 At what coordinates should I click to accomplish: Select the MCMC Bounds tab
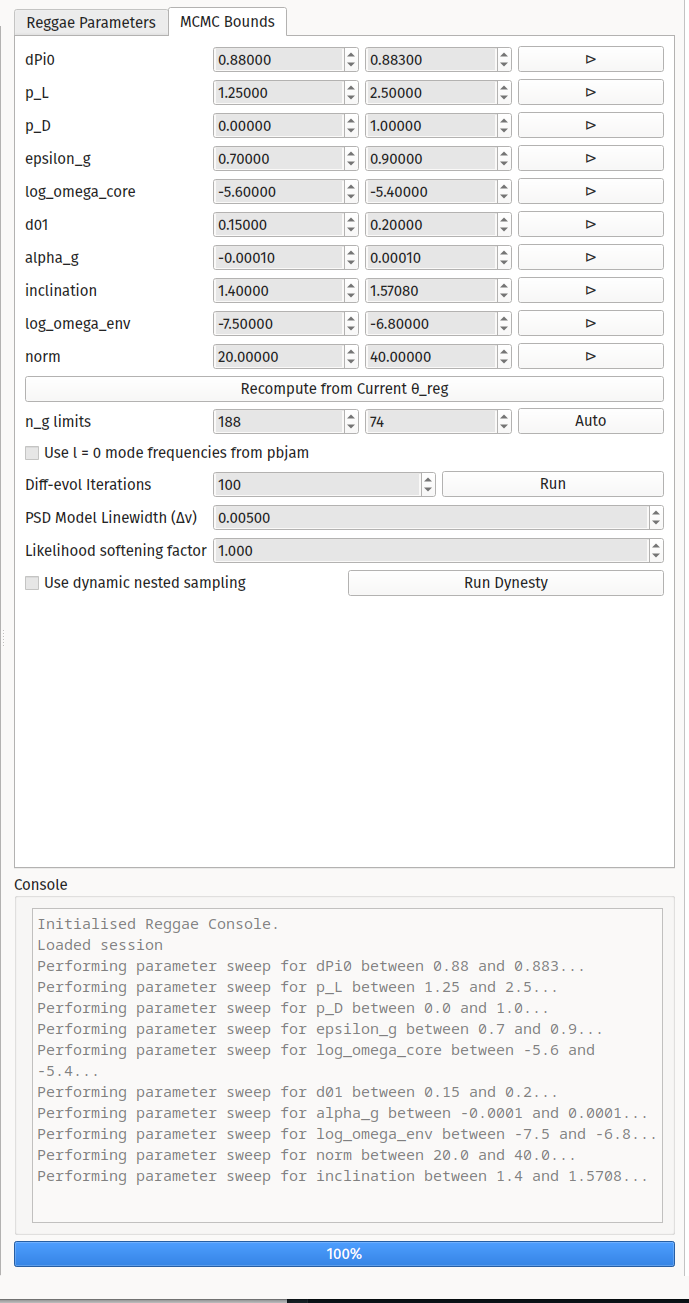point(227,21)
